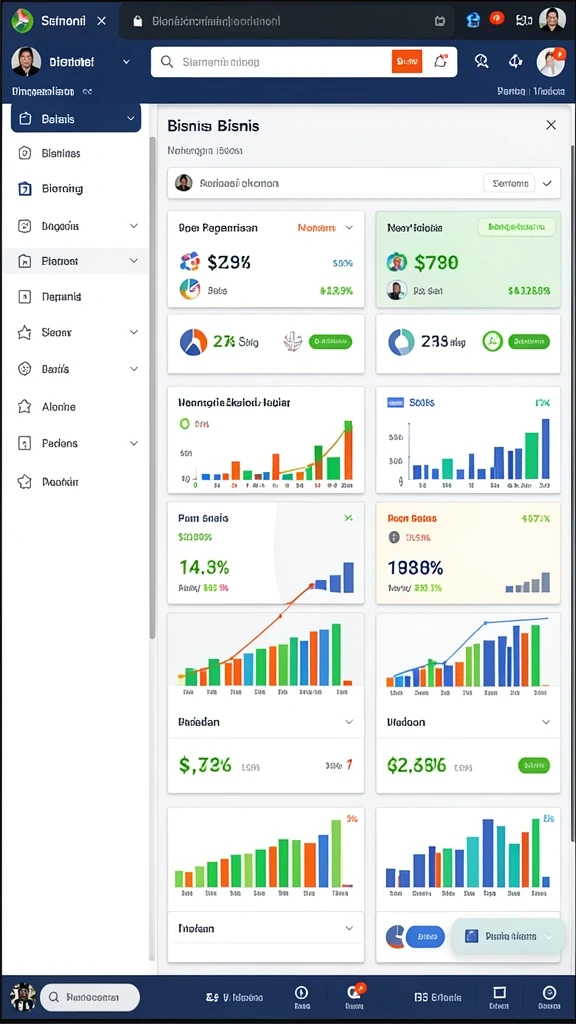
Task: Click the notification bell in search bar
Action: tap(440, 61)
